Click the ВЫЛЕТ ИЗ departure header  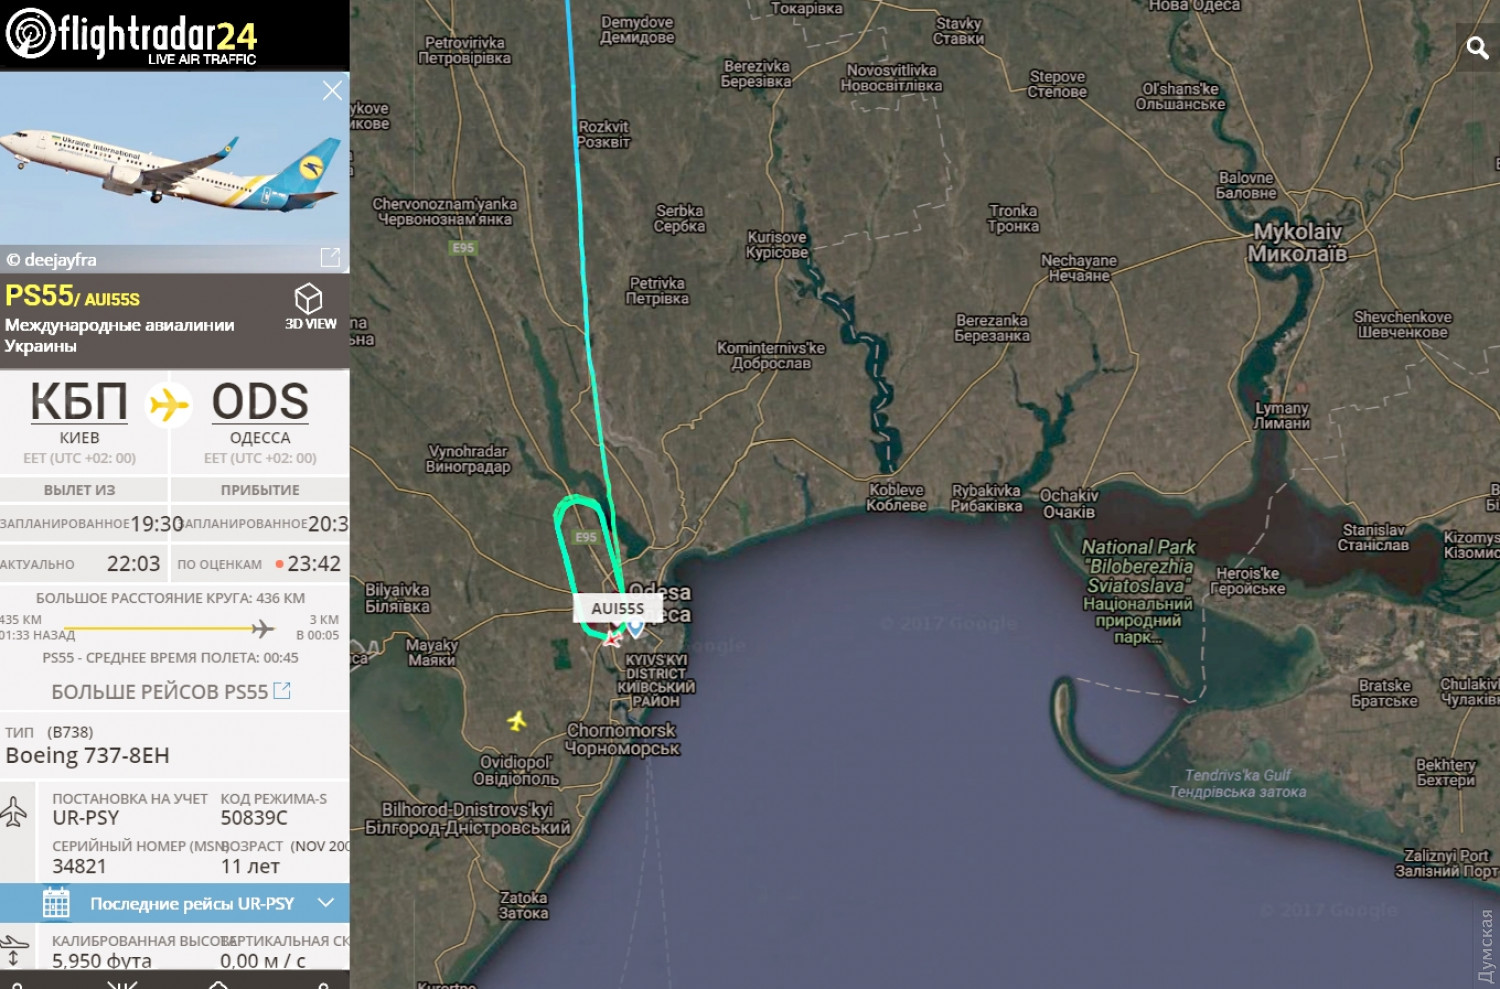pyautogui.click(x=80, y=490)
